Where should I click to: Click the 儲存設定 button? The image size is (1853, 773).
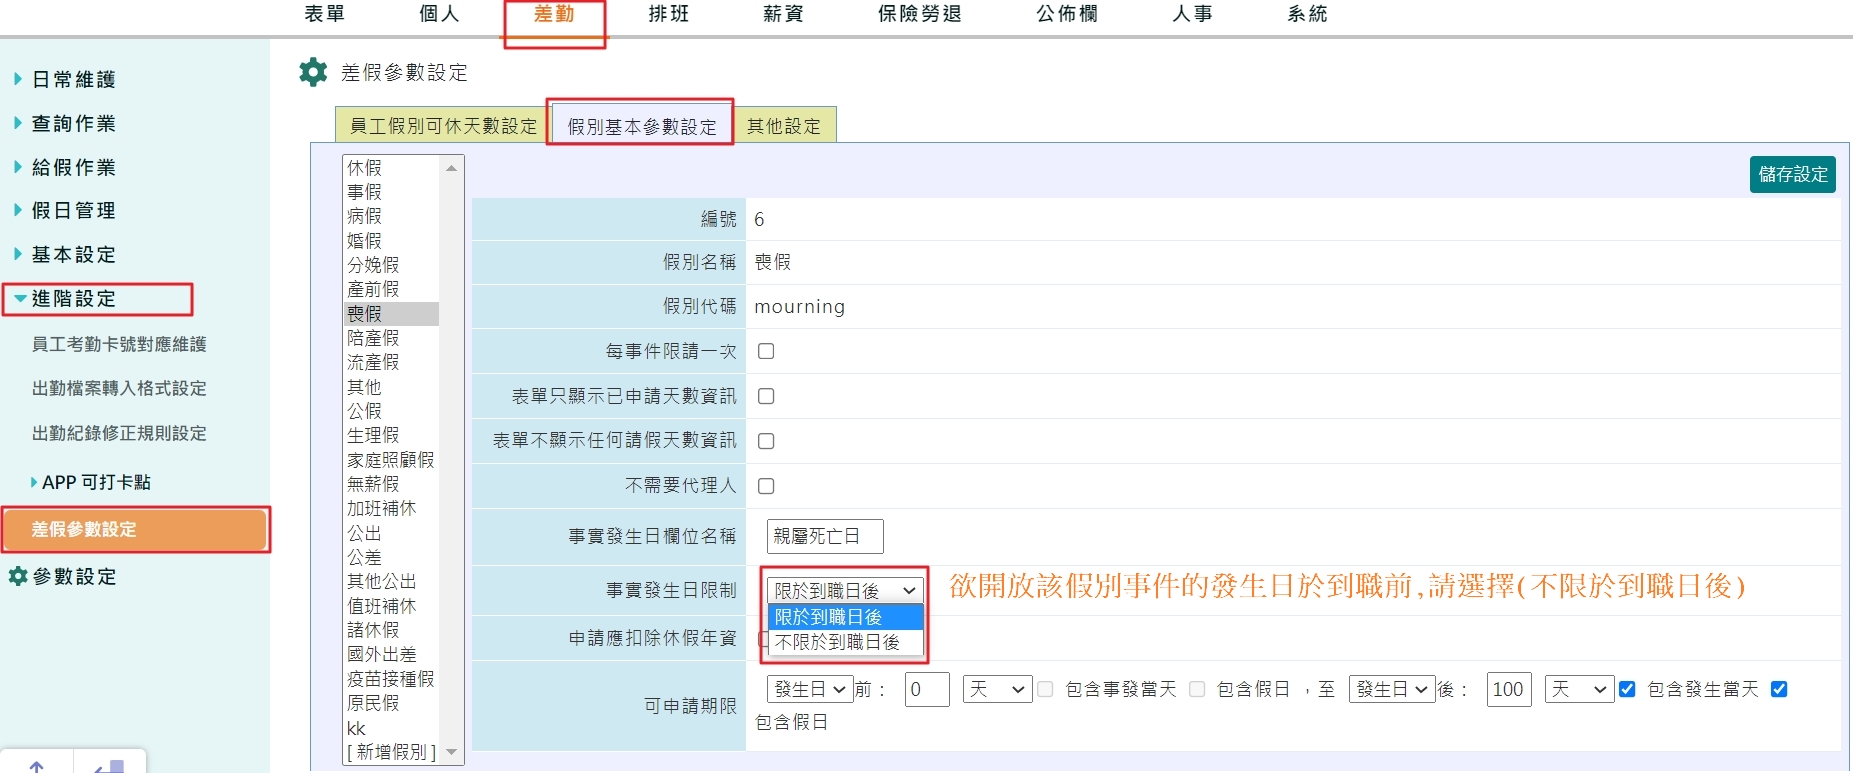1793,174
